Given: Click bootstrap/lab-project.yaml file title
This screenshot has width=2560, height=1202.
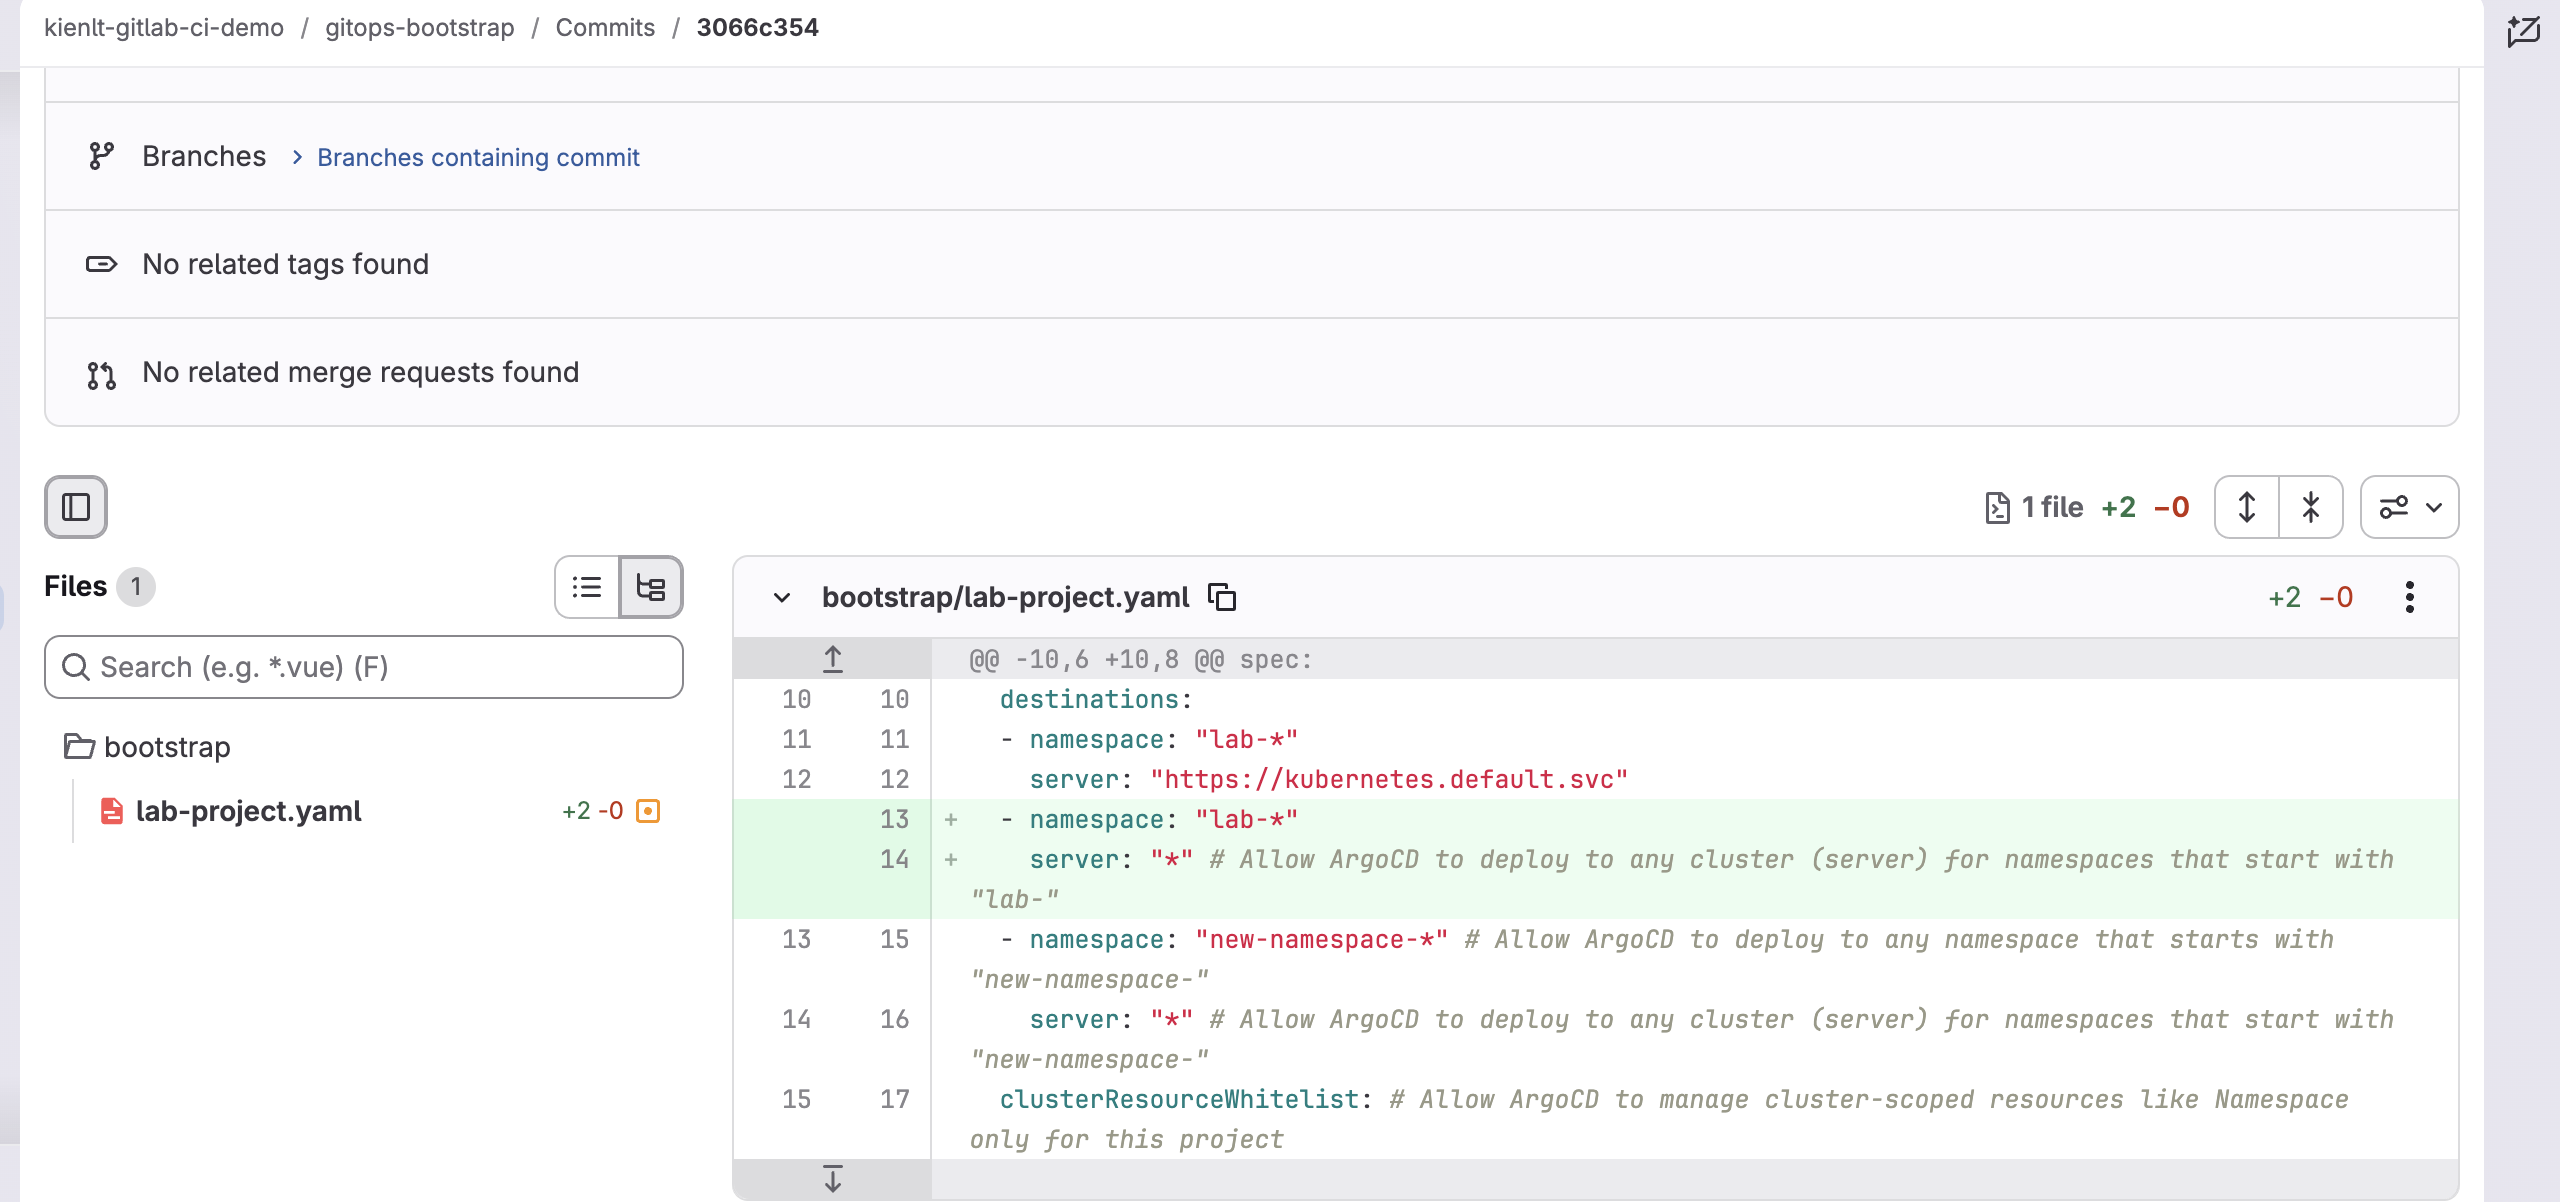Looking at the screenshot, I should point(1005,597).
